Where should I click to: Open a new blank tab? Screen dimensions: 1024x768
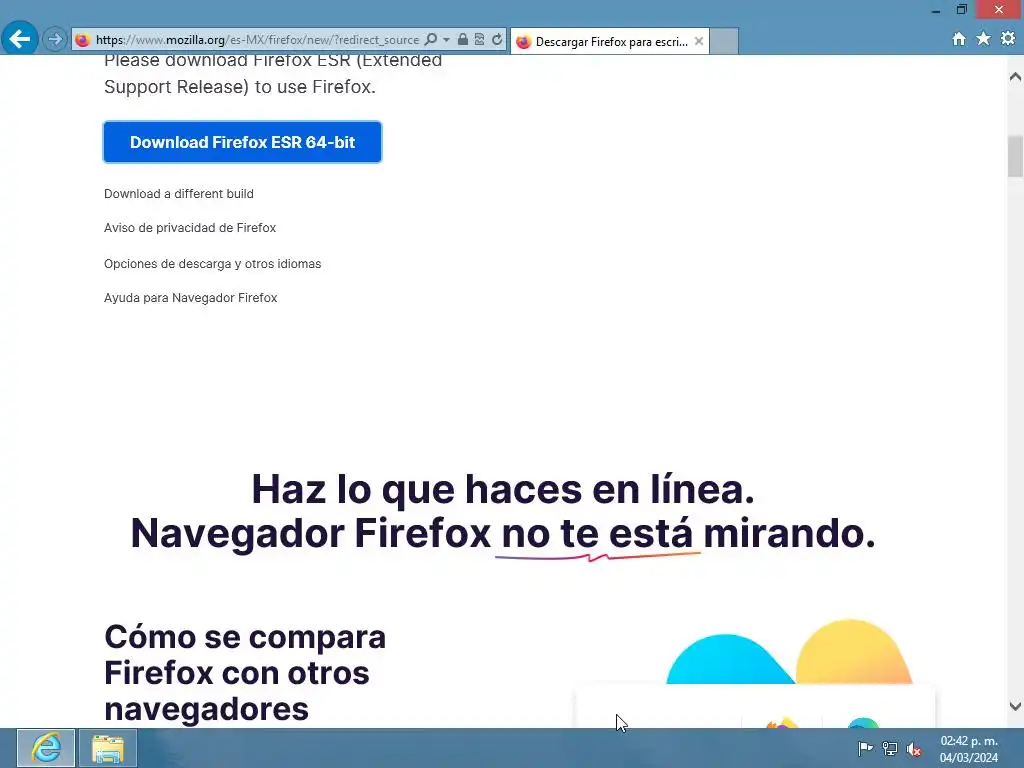[724, 41]
